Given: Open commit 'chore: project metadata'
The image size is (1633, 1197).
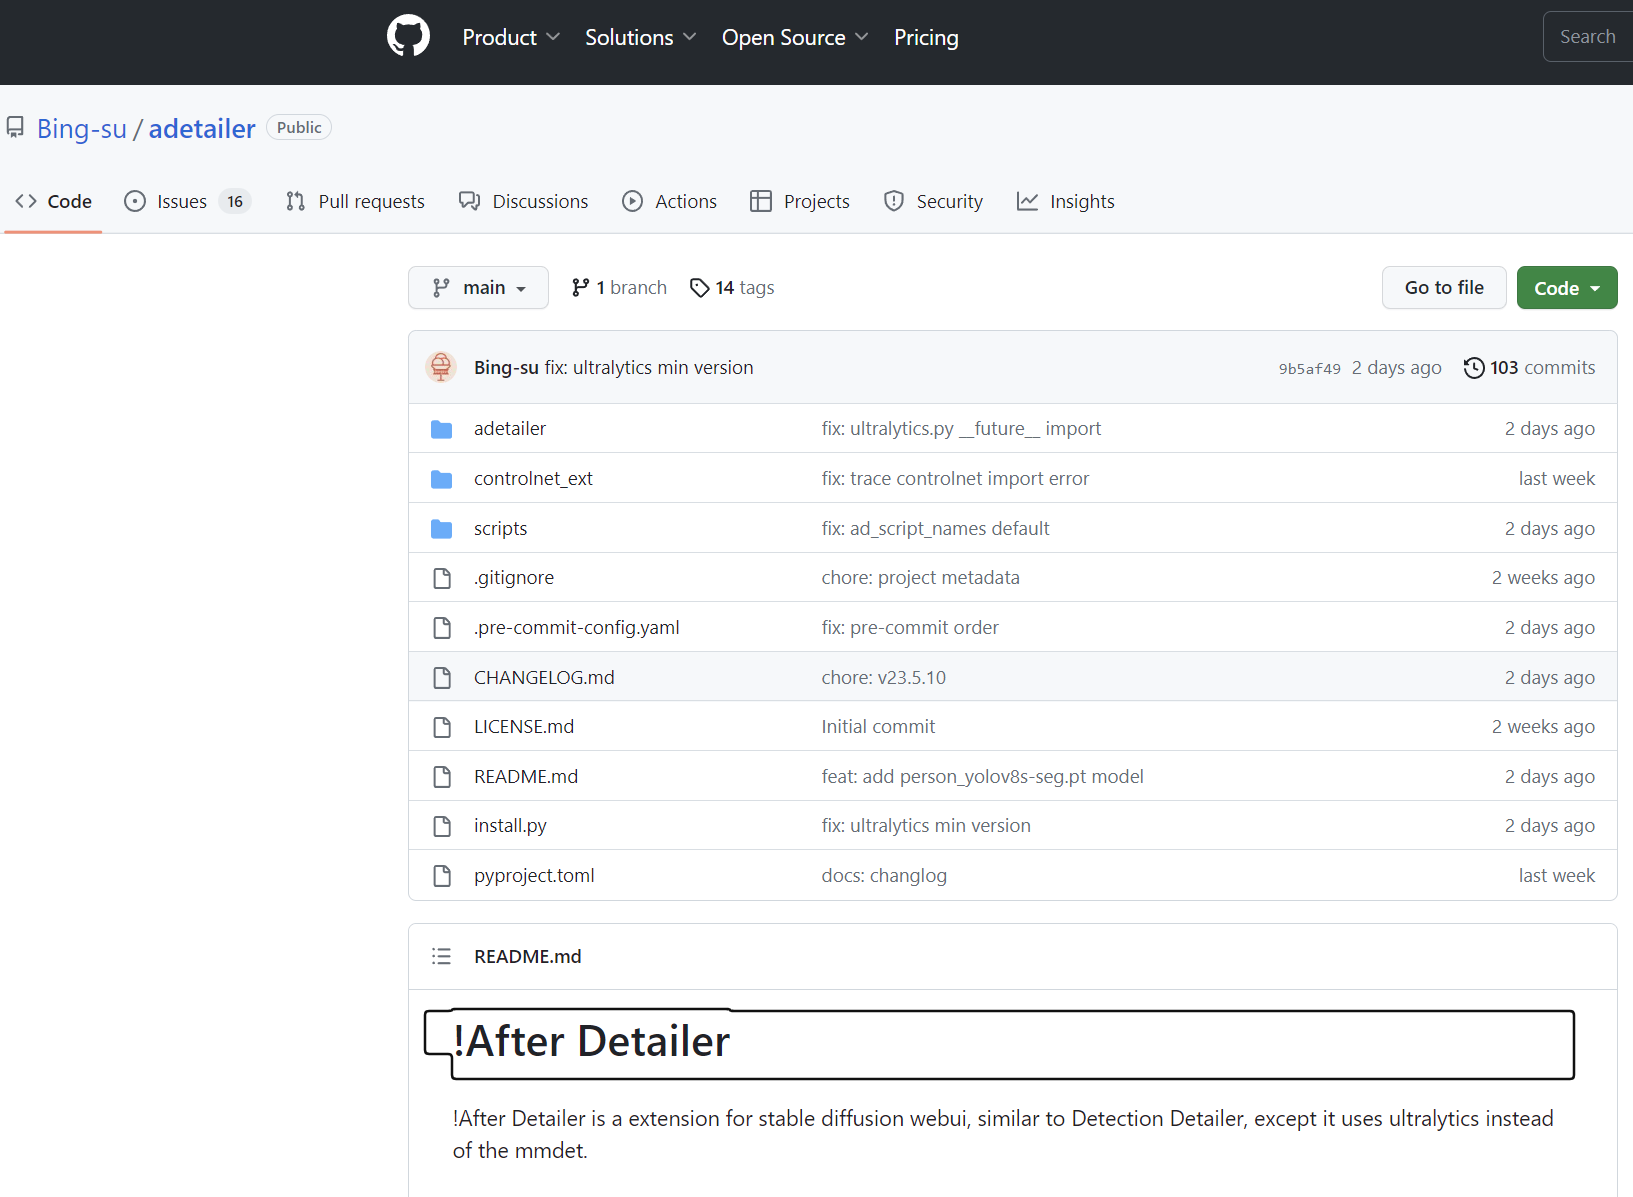Looking at the screenshot, I should (920, 577).
